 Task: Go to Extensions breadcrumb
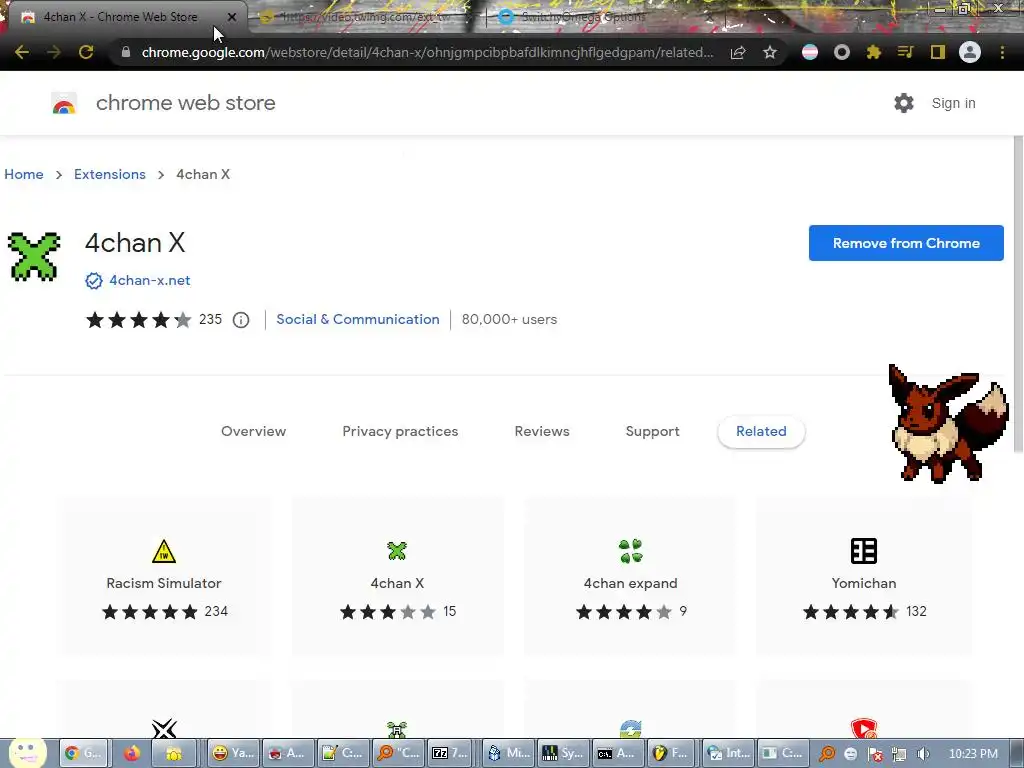[x=110, y=174]
